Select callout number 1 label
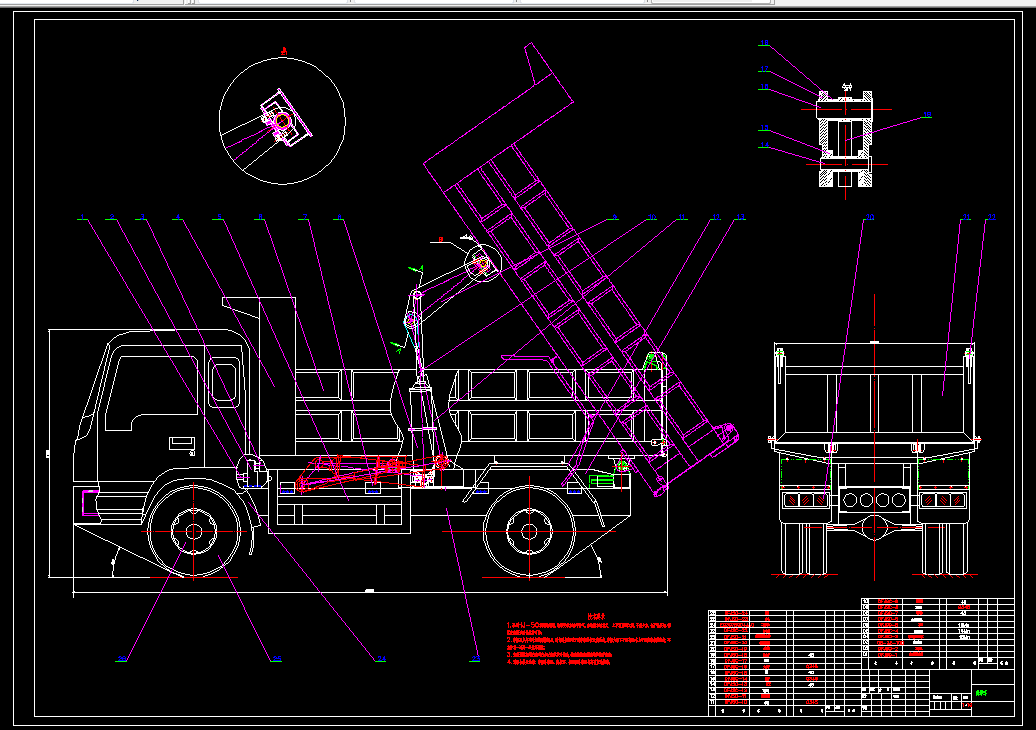This screenshot has width=1036, height=730. 82,216
